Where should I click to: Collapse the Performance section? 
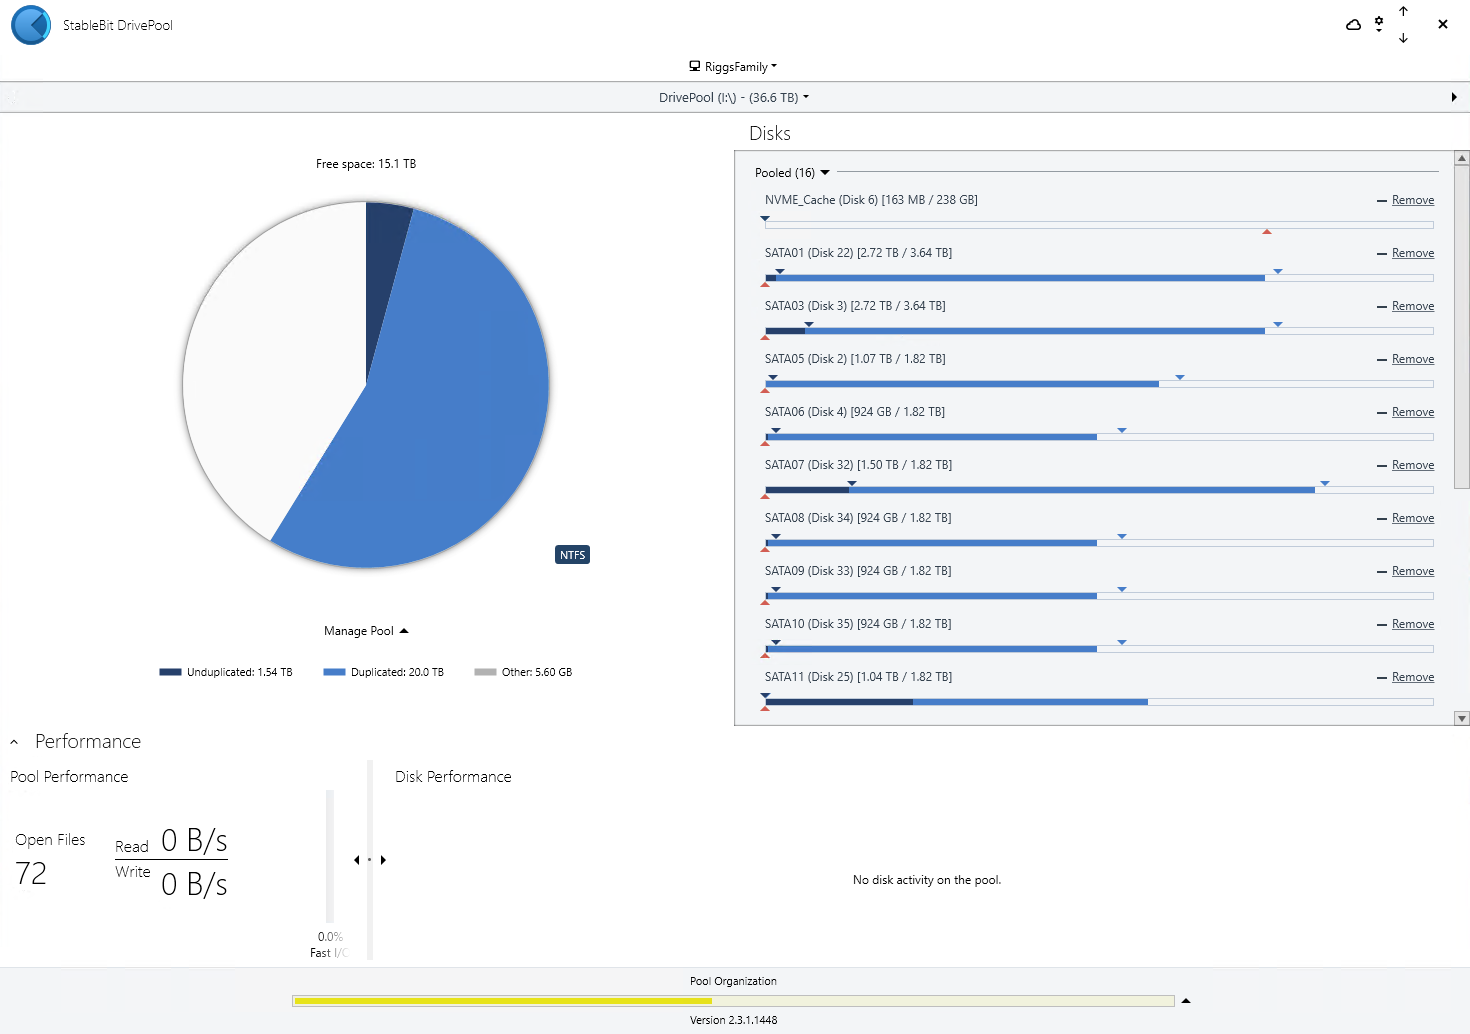[x=14, y=742]
